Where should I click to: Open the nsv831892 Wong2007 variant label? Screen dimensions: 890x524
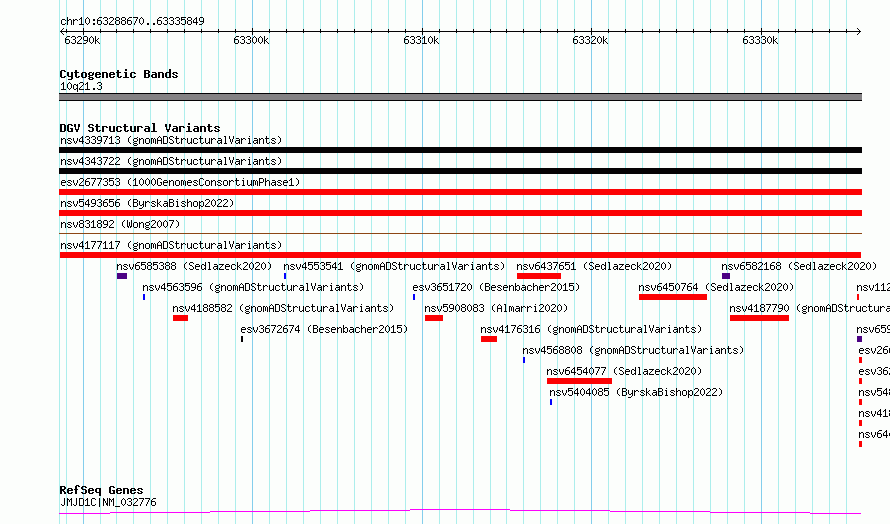(x=120, y=224)
